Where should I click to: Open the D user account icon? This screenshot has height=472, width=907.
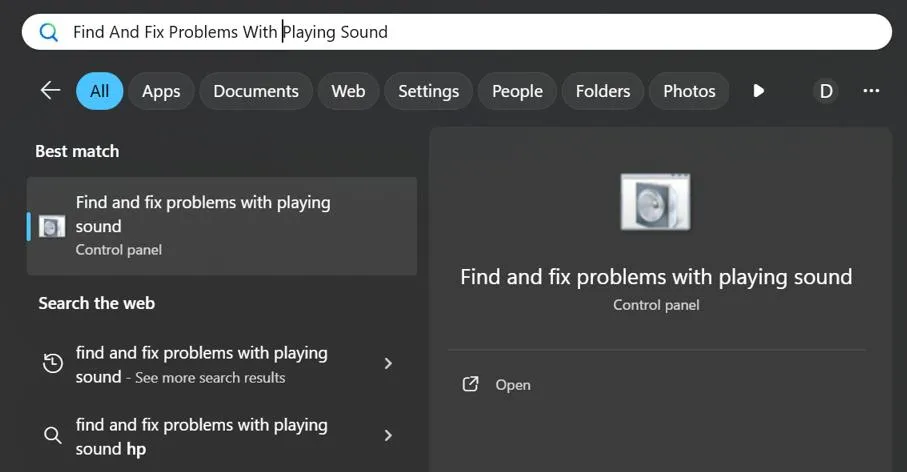click(826, 91)
